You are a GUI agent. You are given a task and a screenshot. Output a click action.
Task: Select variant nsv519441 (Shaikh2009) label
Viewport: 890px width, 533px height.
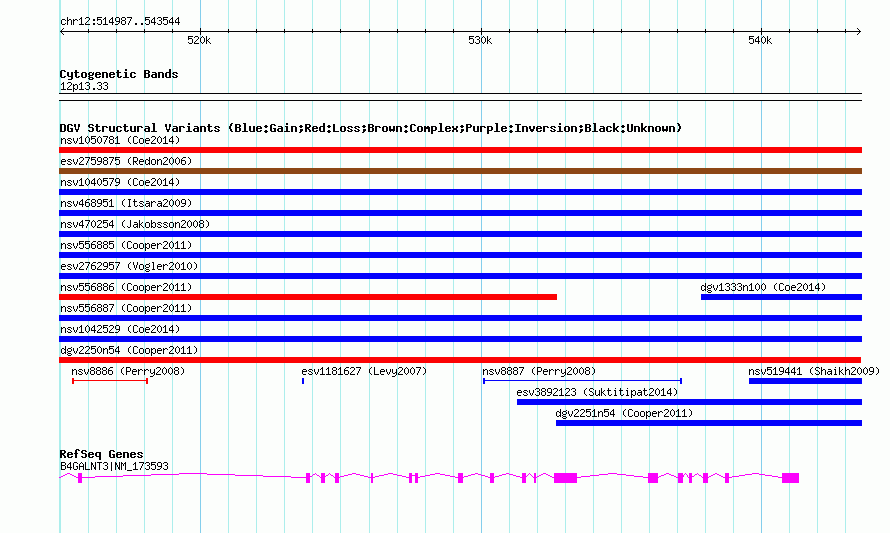814,371
